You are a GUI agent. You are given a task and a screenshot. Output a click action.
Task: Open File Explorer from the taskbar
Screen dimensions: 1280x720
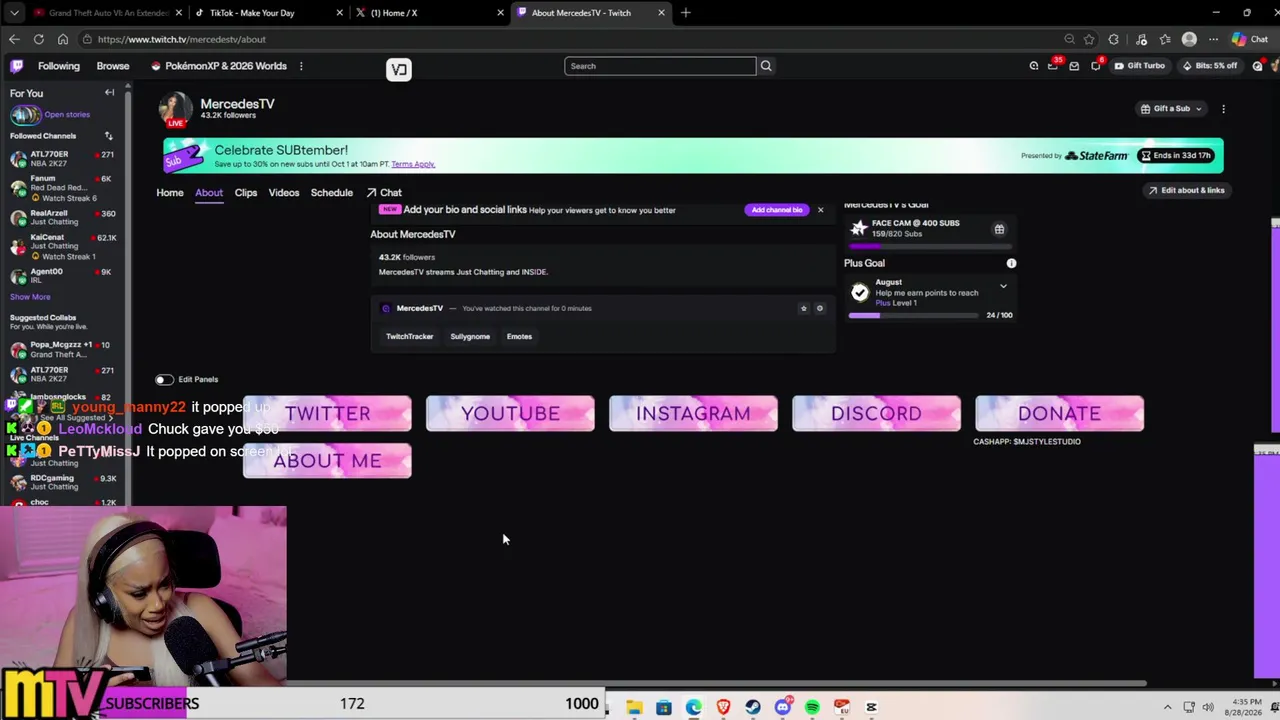634,707
